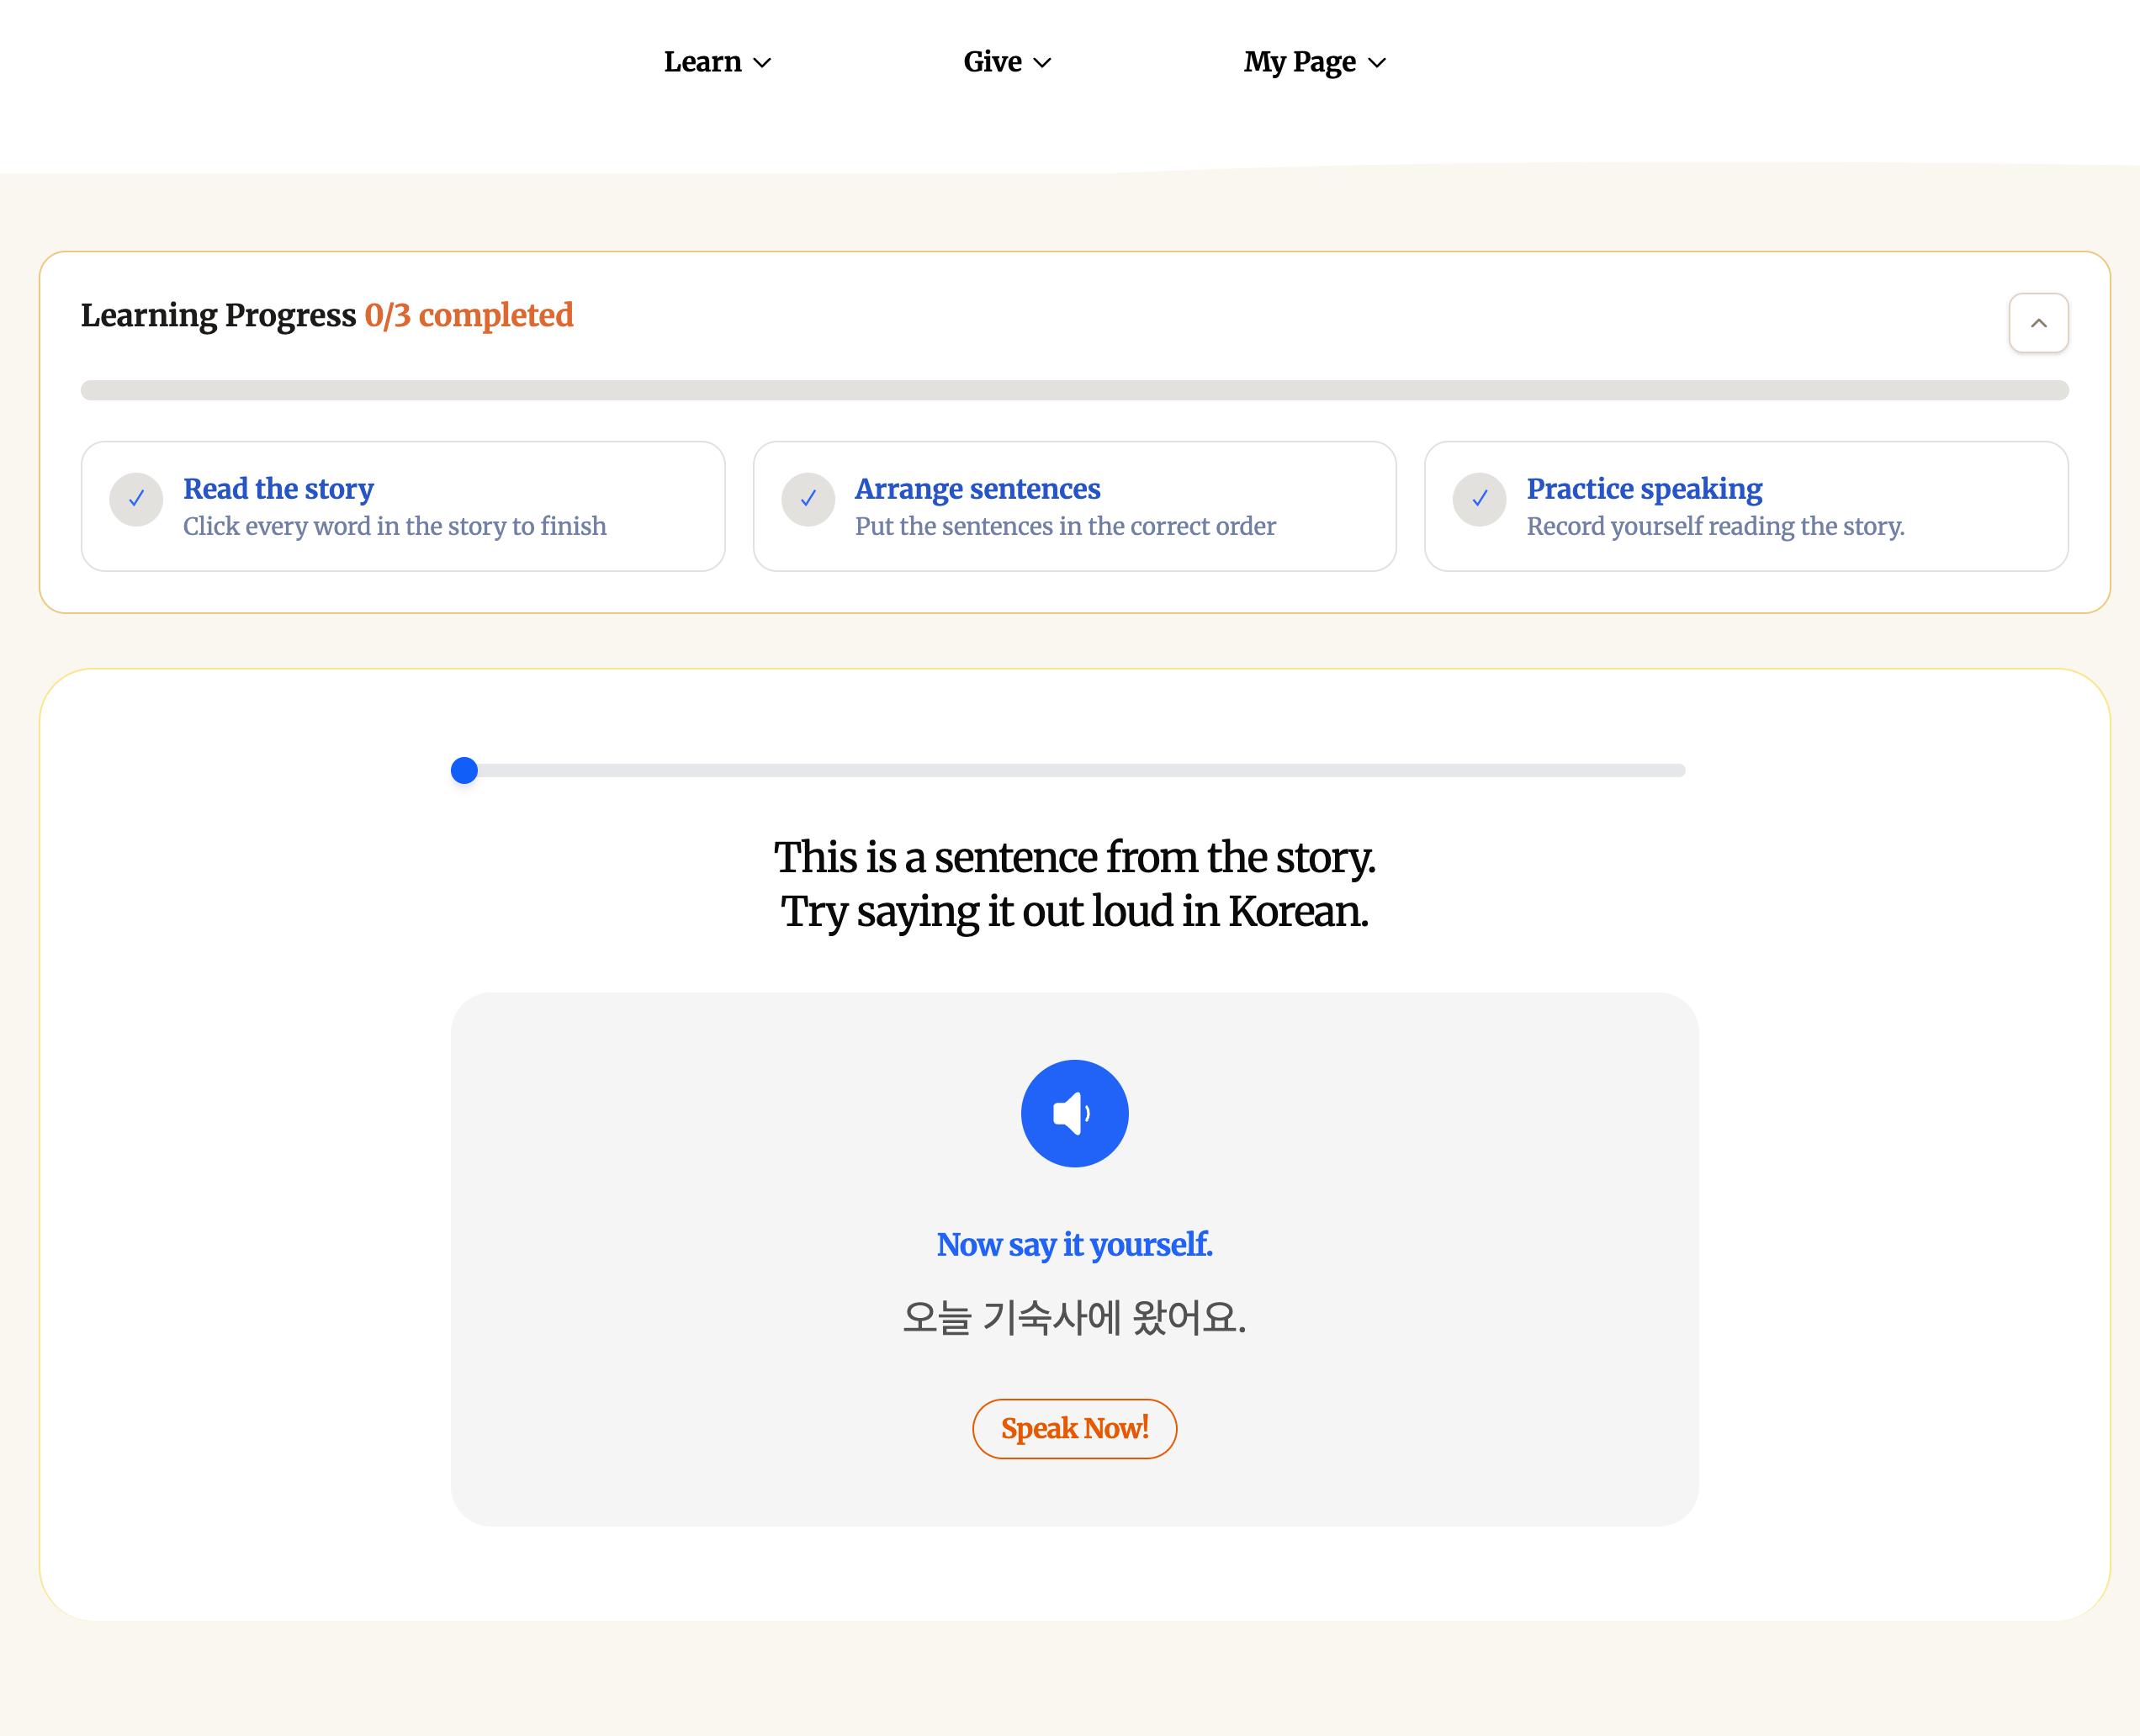Click the 'Now say it yourself.' text
This screenshot has width=2140, height=1736.
(1074, 1245)
